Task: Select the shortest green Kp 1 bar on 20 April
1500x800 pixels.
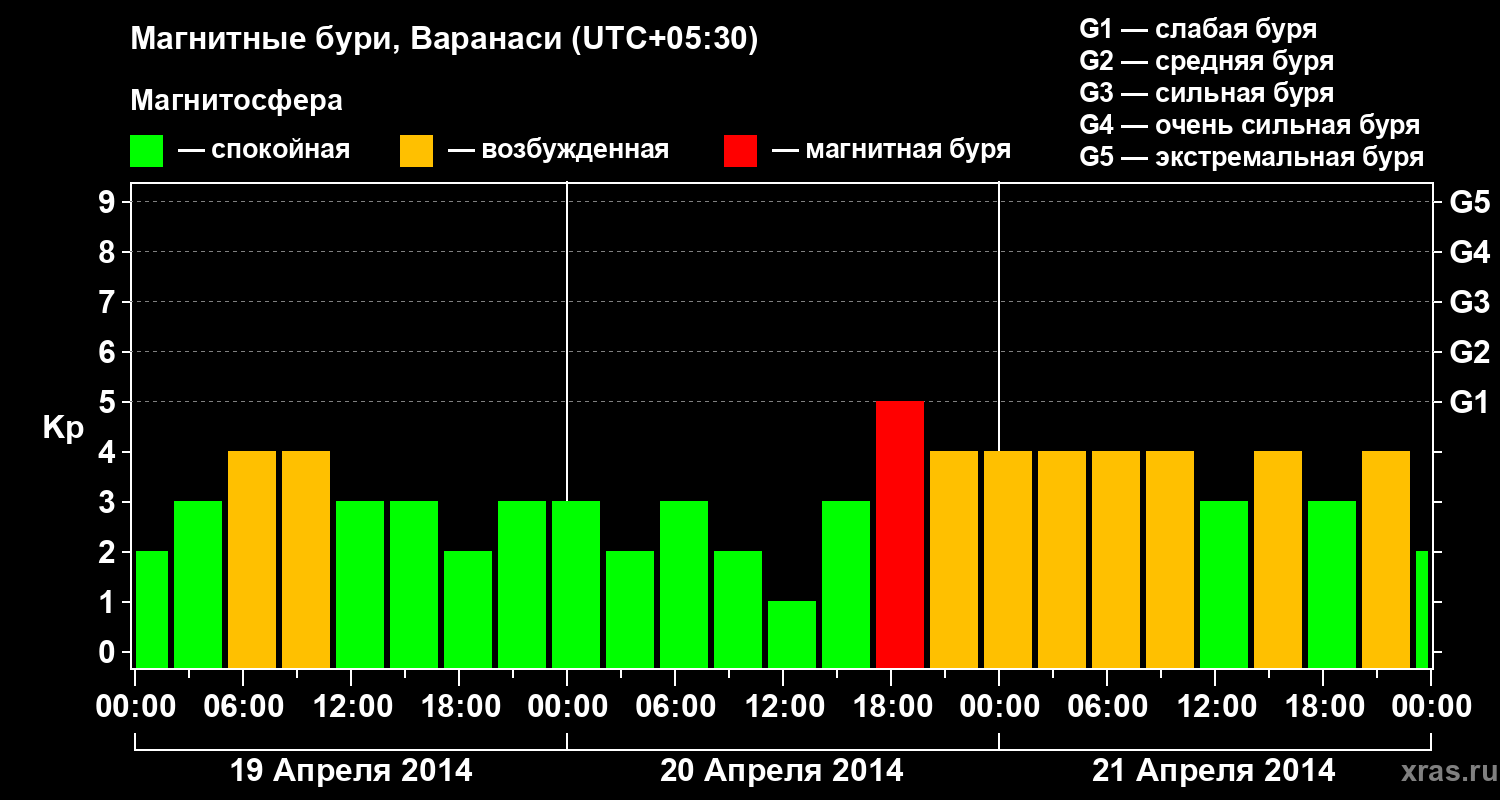Action: pos(792,634)
